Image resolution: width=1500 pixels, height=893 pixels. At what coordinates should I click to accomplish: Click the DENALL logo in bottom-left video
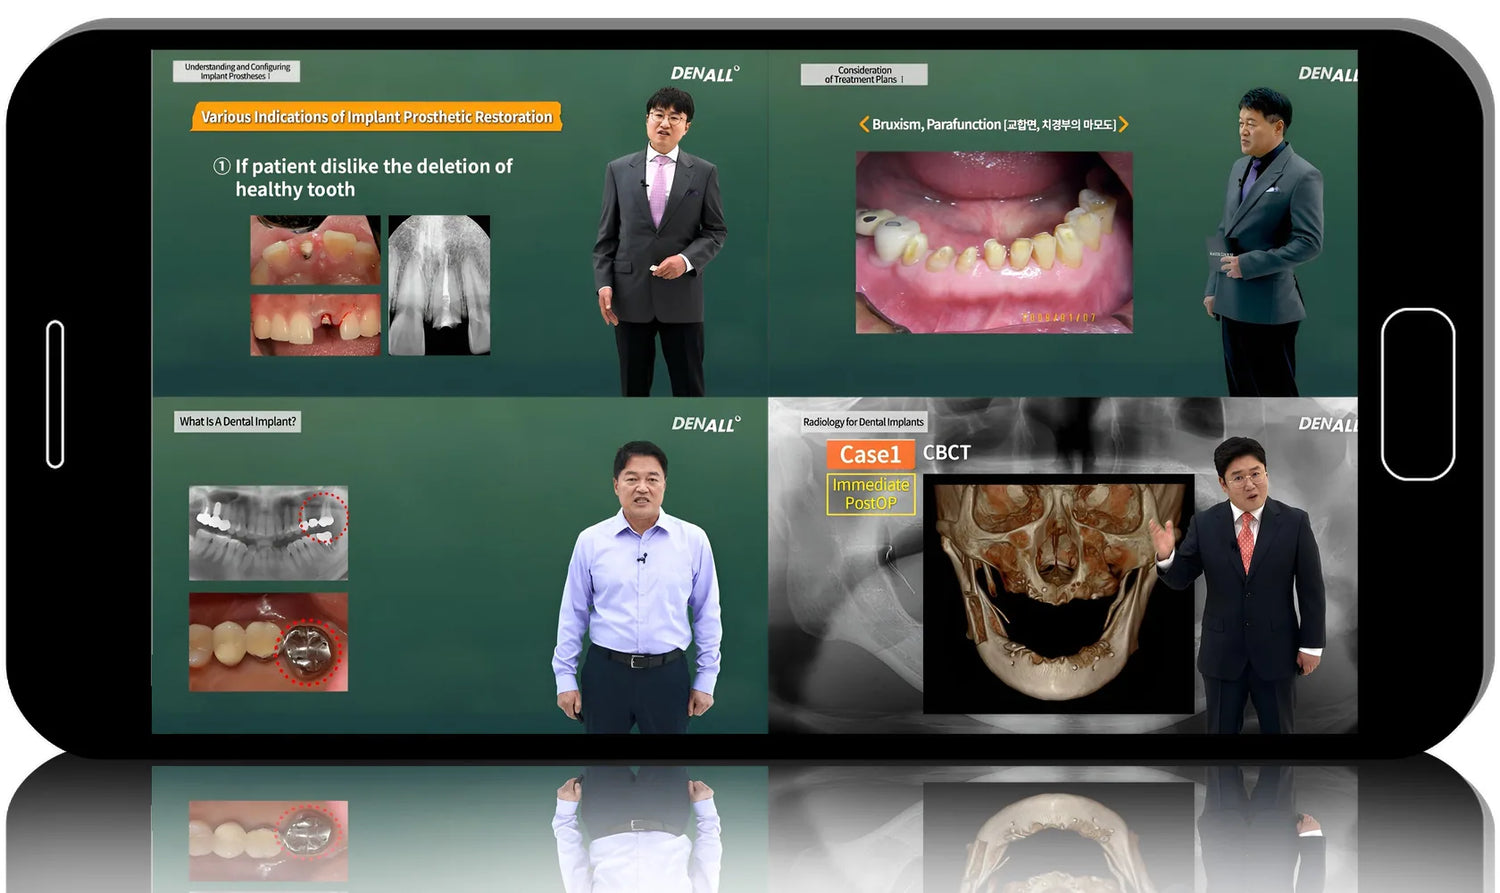(x=705, y=424)
